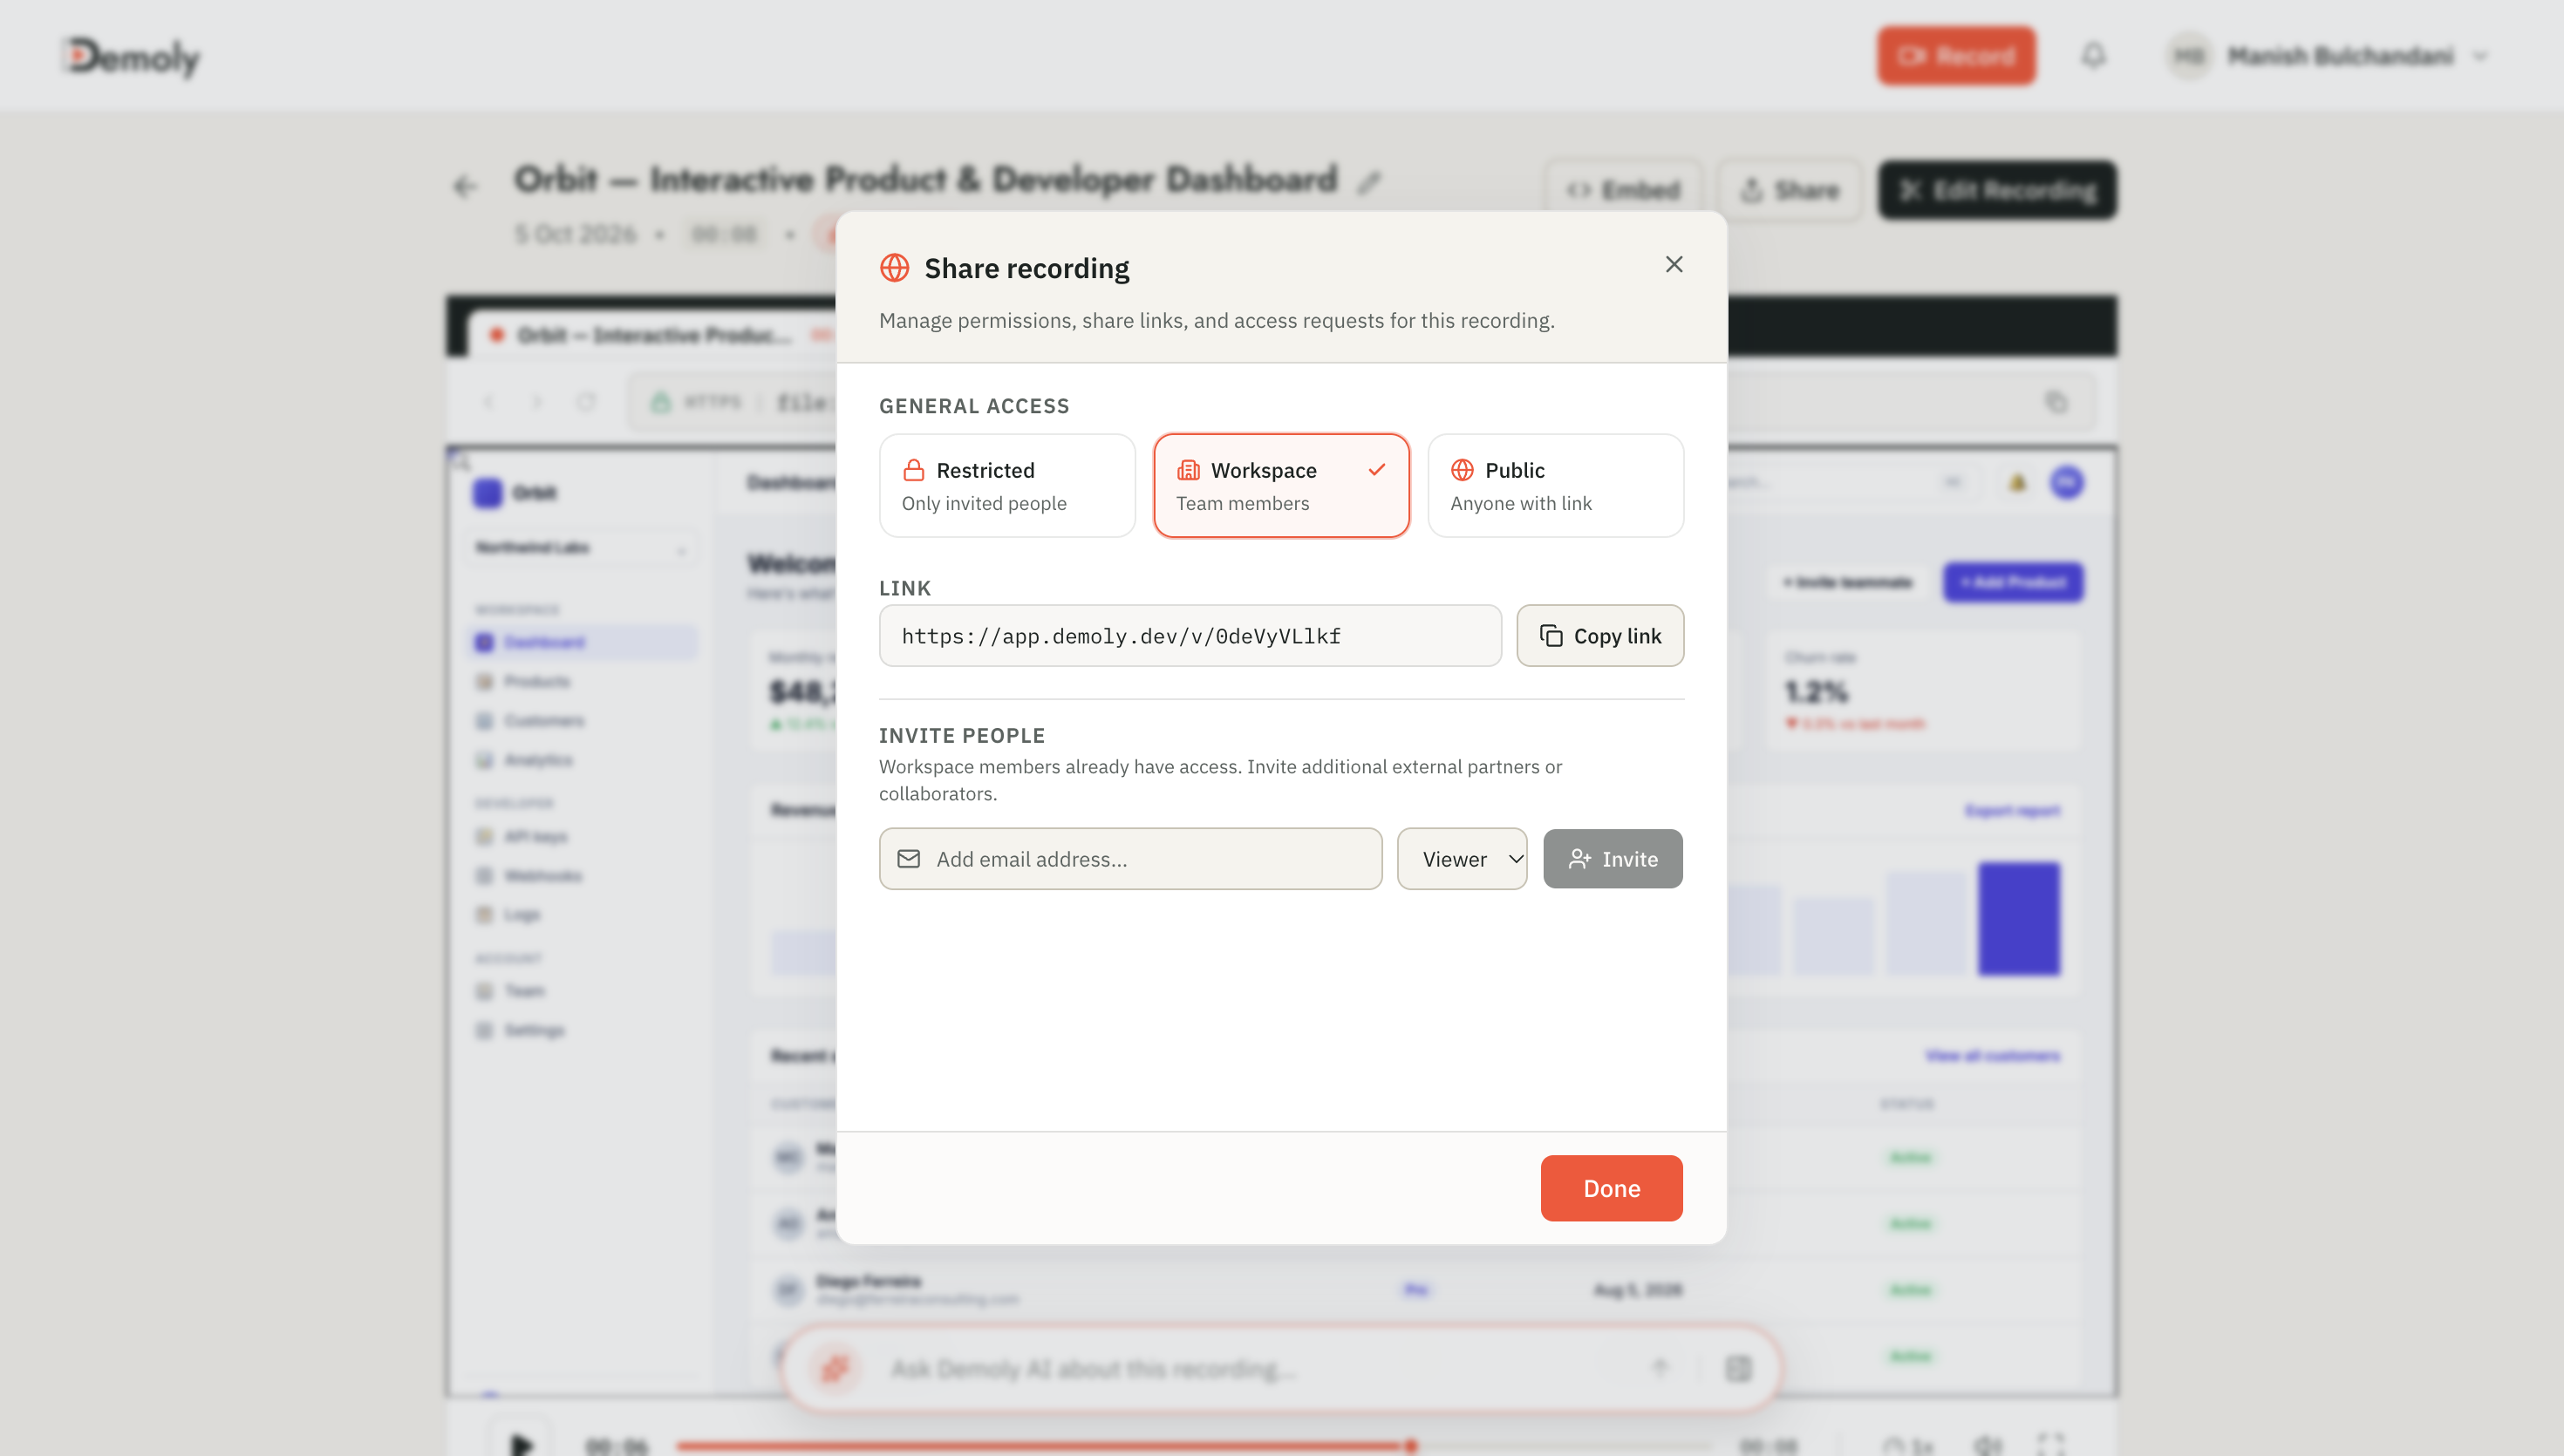
Task: Click the MB user avatar in the Demoly header
Action: coord(2190,56)
